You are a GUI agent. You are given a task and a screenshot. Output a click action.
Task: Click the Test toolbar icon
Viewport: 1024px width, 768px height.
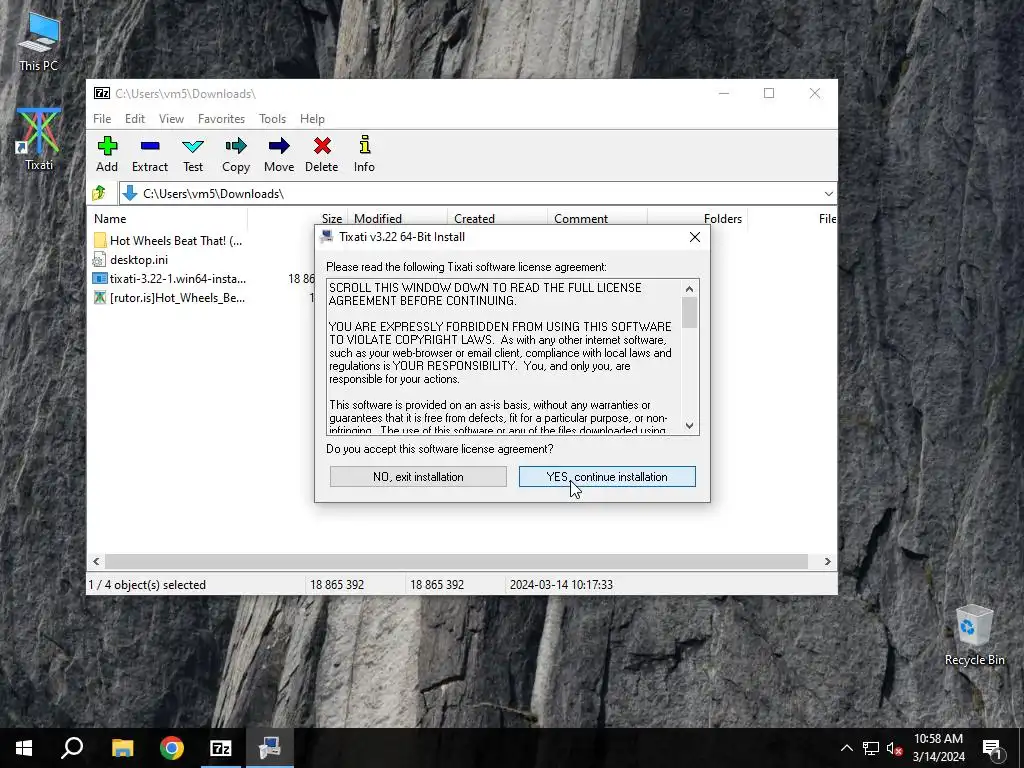point(193,154)
